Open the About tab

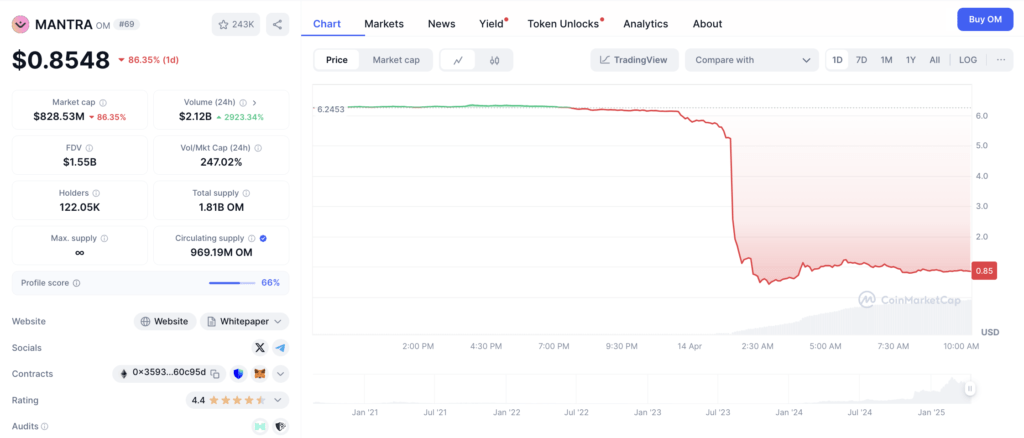click(707, 23)
